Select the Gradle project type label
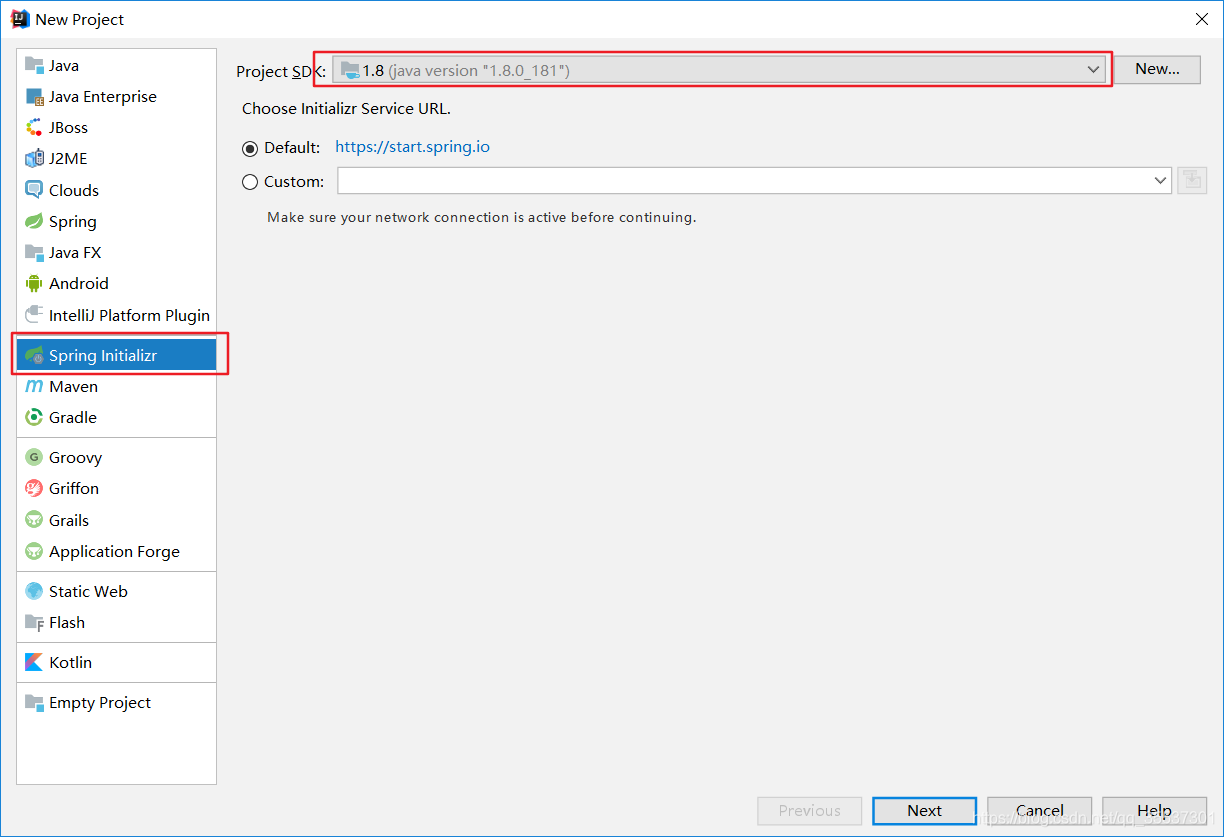 click(x=73, y=417)
